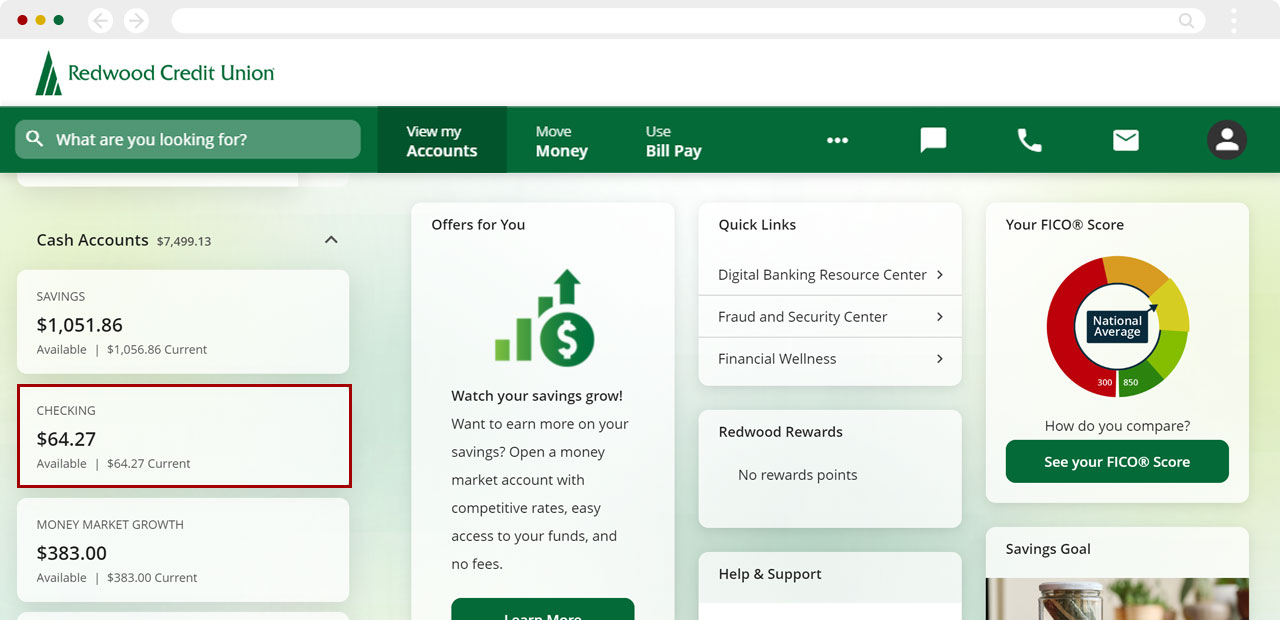Click Your FICO Score heading
1280x620 pixels.
pos(1065,225)
